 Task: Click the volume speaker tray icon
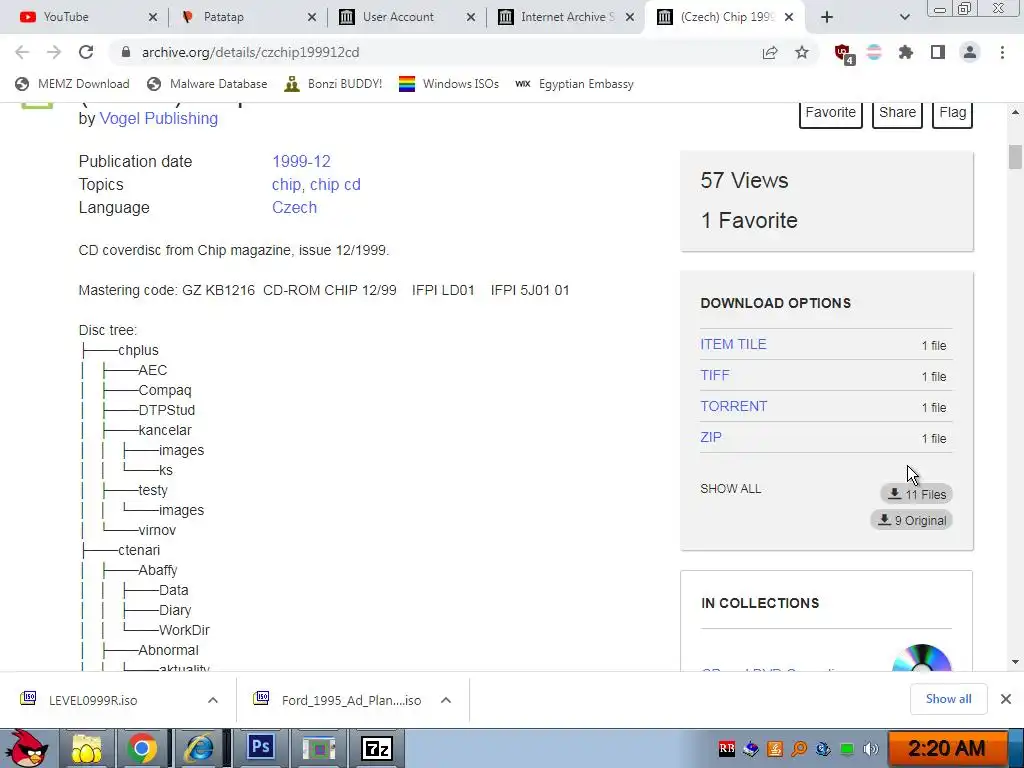(870, 748)
